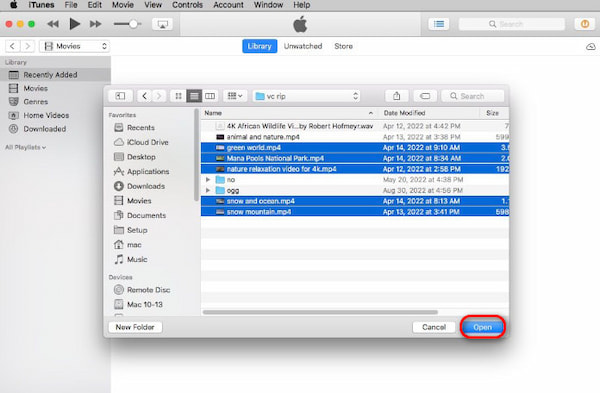Select mac home folder in Favorites

[128, 245]
